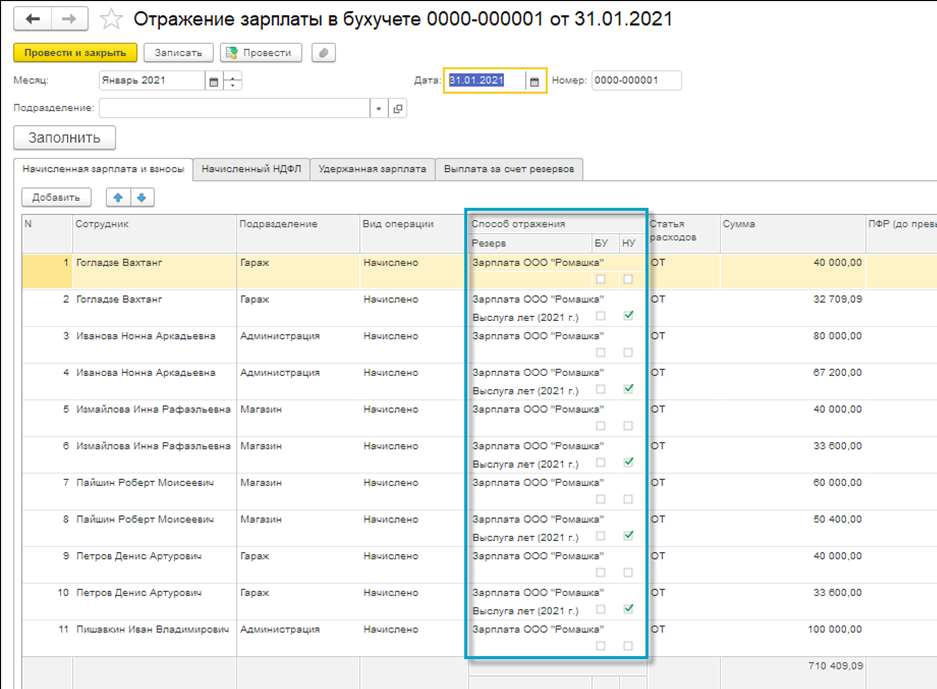Screen dimensions: 937x689
Task: Uncheck НУ checkbox in row 10
Action: pyautogui.click(x=628, y=609)
